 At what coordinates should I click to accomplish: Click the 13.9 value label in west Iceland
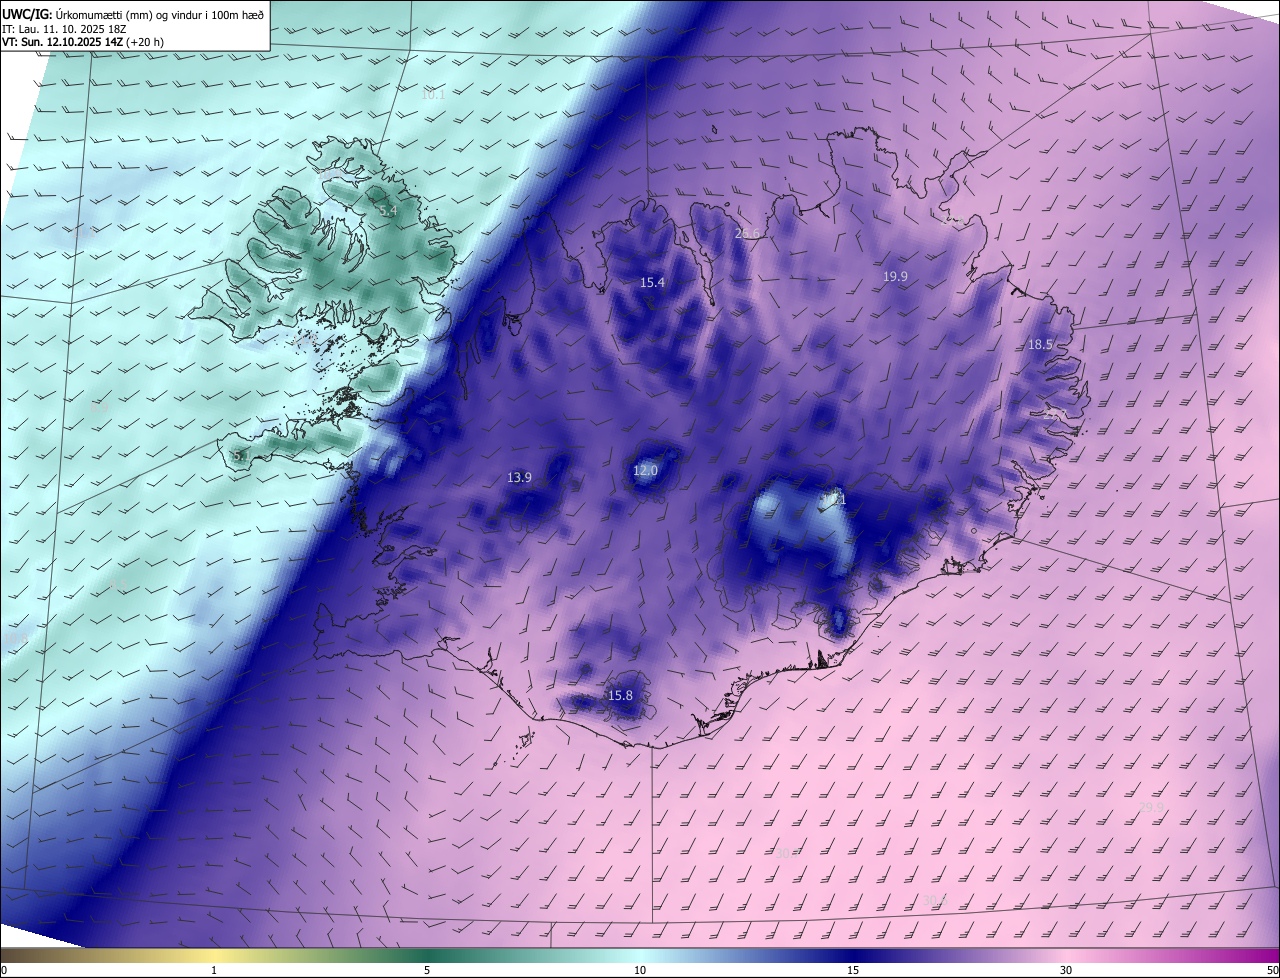click(519, 477)
